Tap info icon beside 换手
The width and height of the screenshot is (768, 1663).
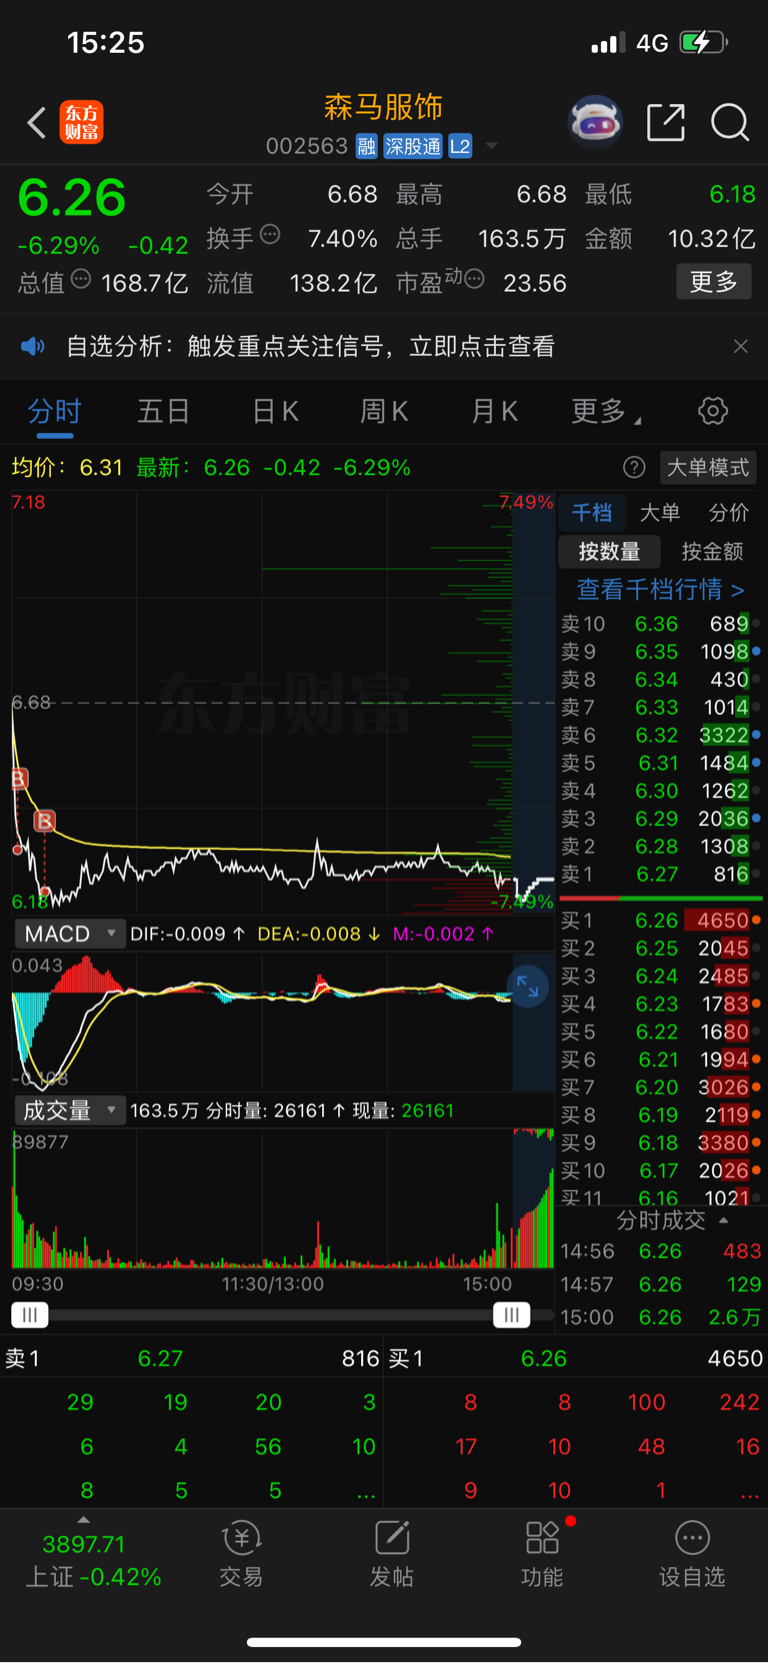[270, 235]
